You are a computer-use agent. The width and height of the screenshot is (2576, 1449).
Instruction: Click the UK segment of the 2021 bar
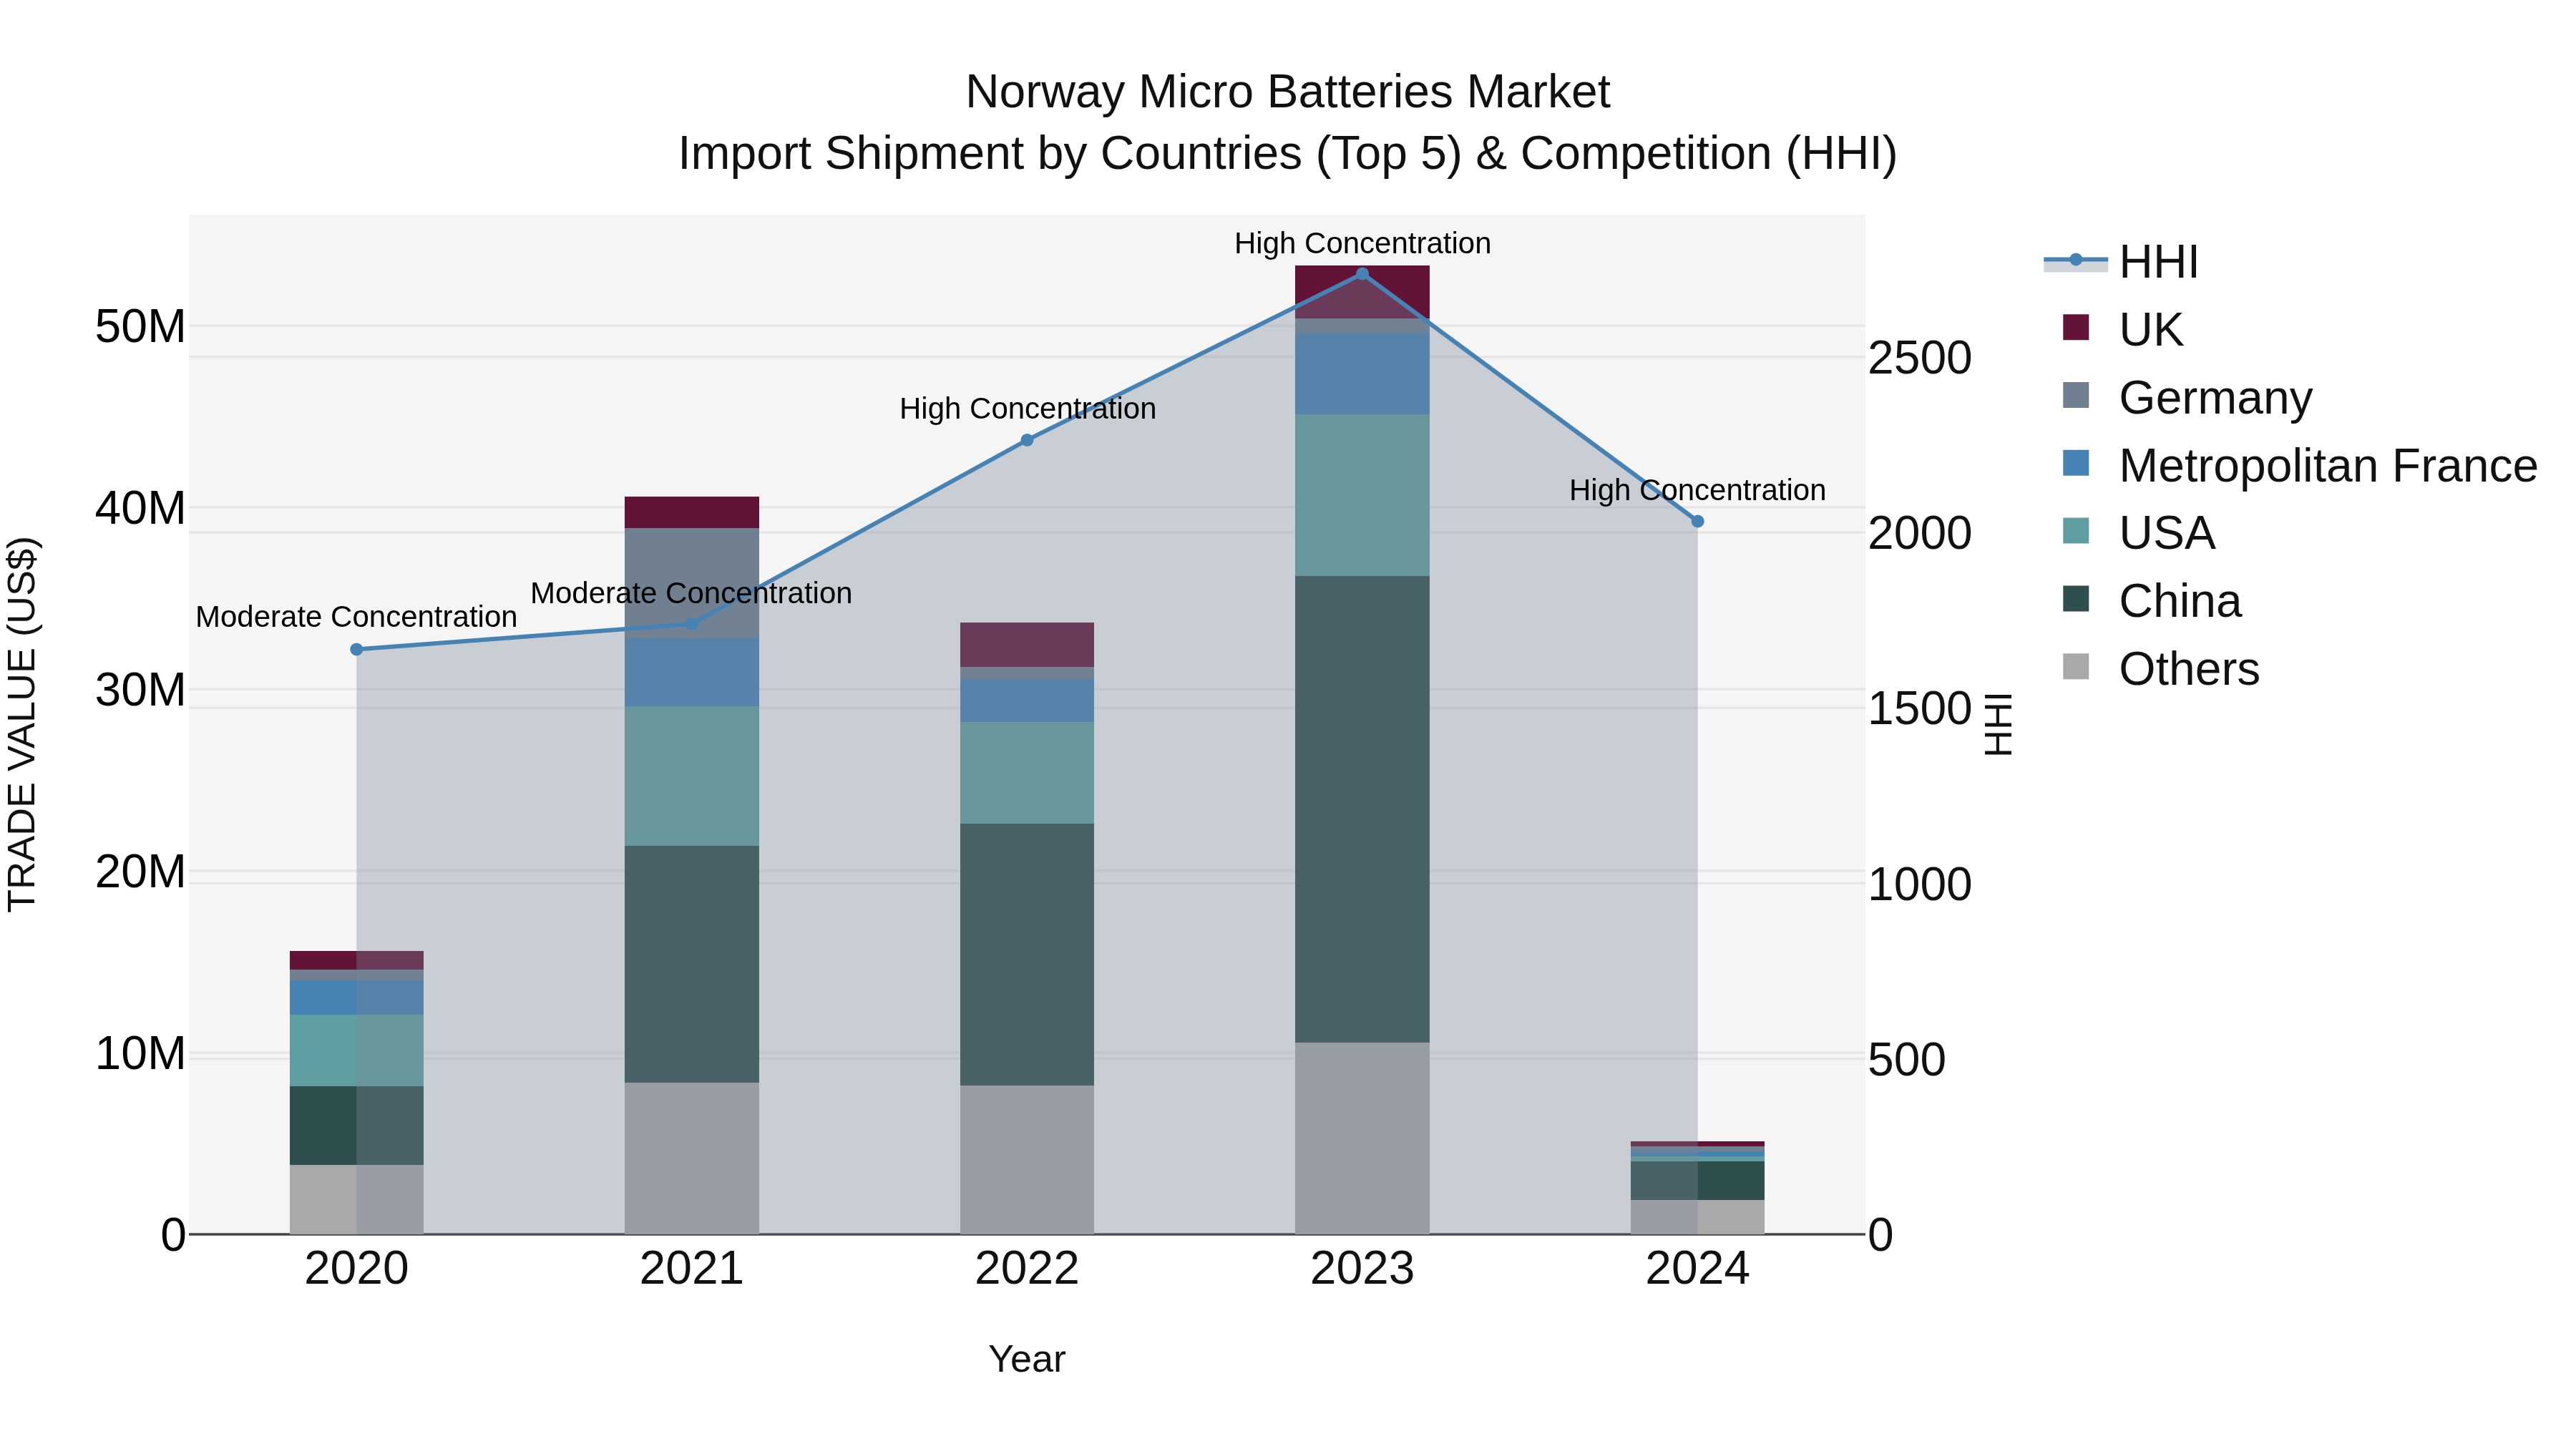[692, 512]
